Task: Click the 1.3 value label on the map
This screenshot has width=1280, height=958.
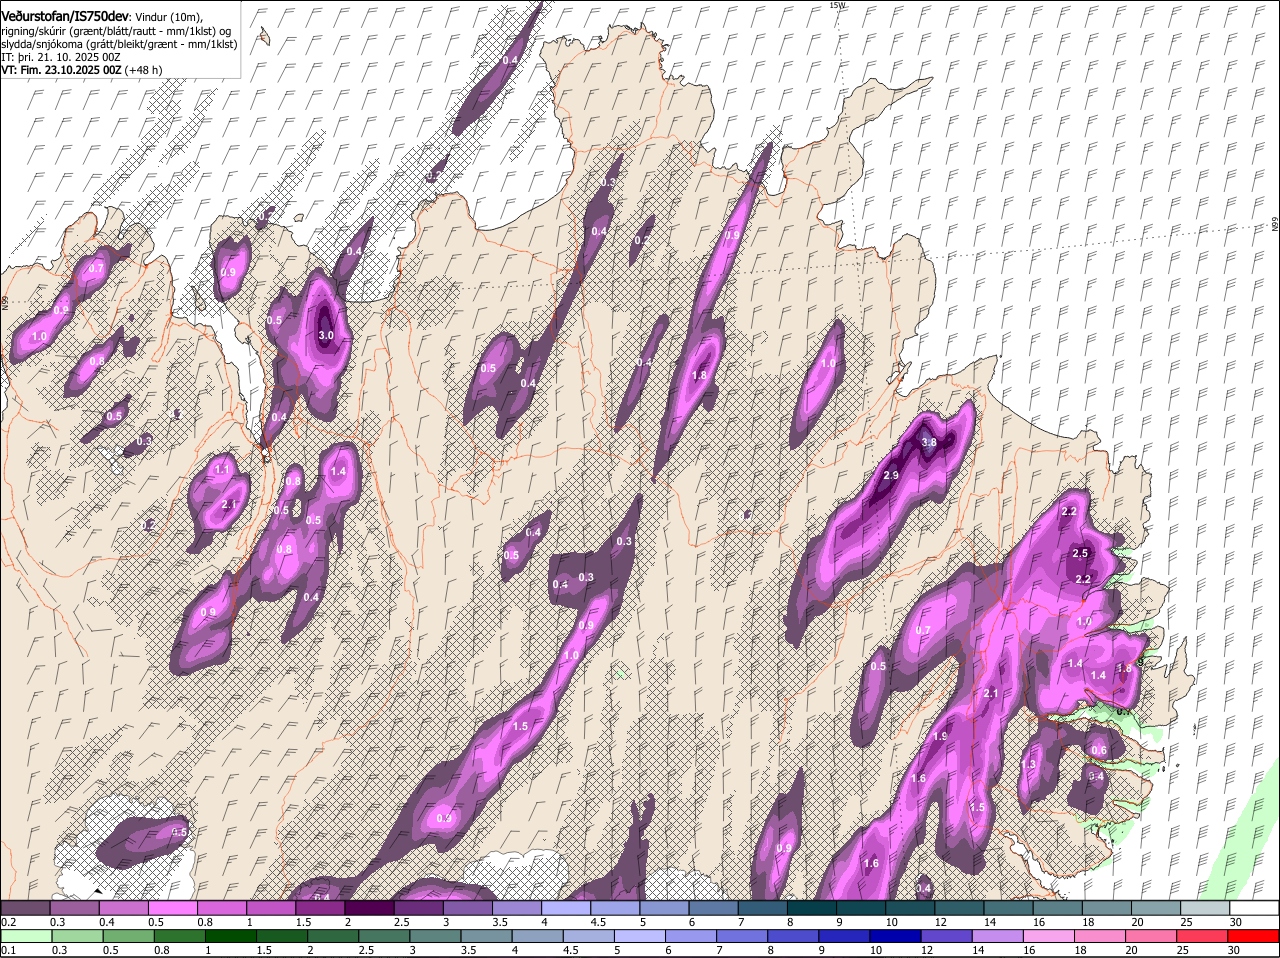Action: [x=1028, y=765]
